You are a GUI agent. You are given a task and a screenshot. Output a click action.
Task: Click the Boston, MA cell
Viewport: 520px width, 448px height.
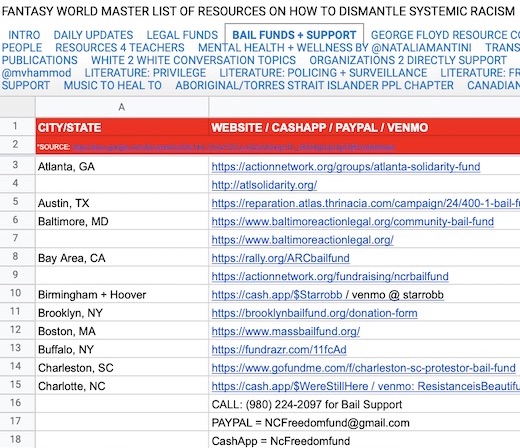click(122, 331)
